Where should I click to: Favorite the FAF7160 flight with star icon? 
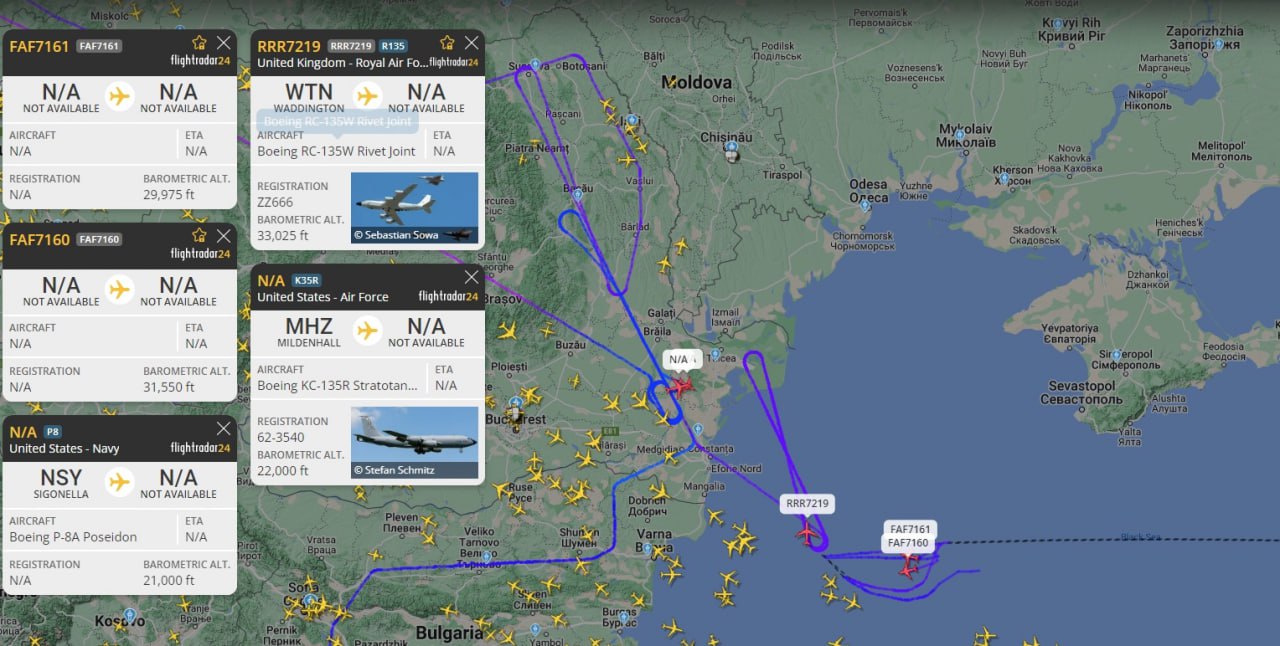[x=199, y=235]
